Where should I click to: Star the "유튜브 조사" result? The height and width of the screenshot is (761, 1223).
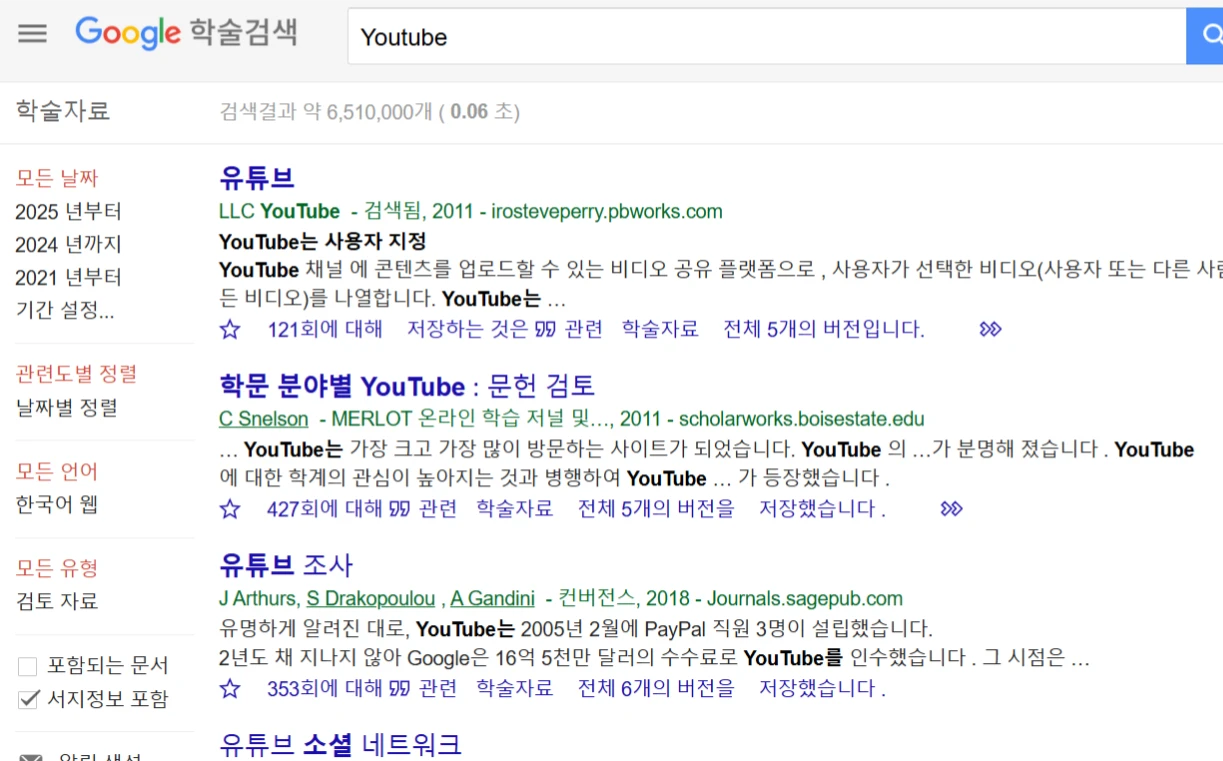pos(229,688)
